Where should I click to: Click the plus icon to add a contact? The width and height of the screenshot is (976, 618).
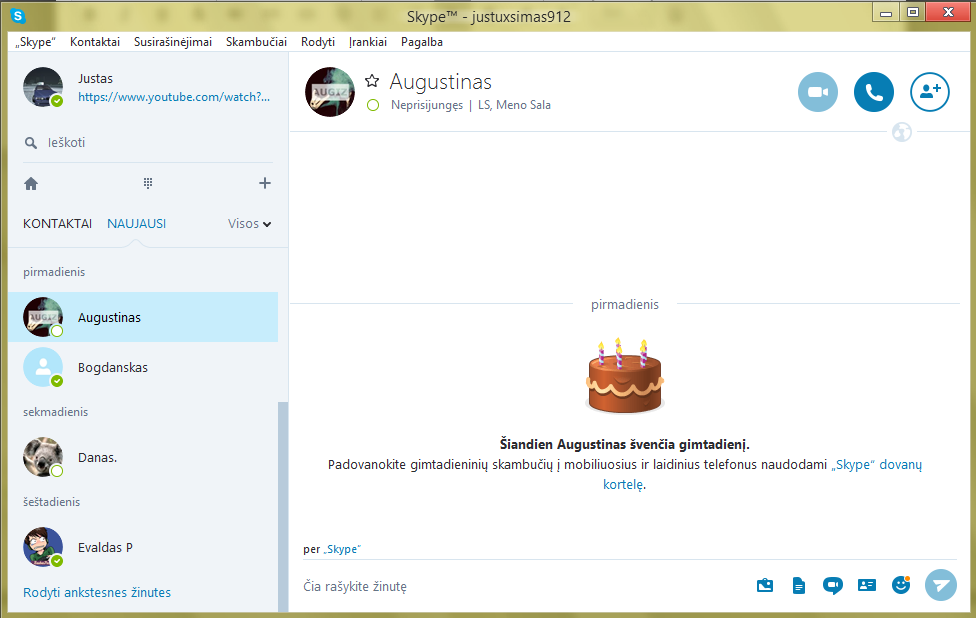click(265, 183)
